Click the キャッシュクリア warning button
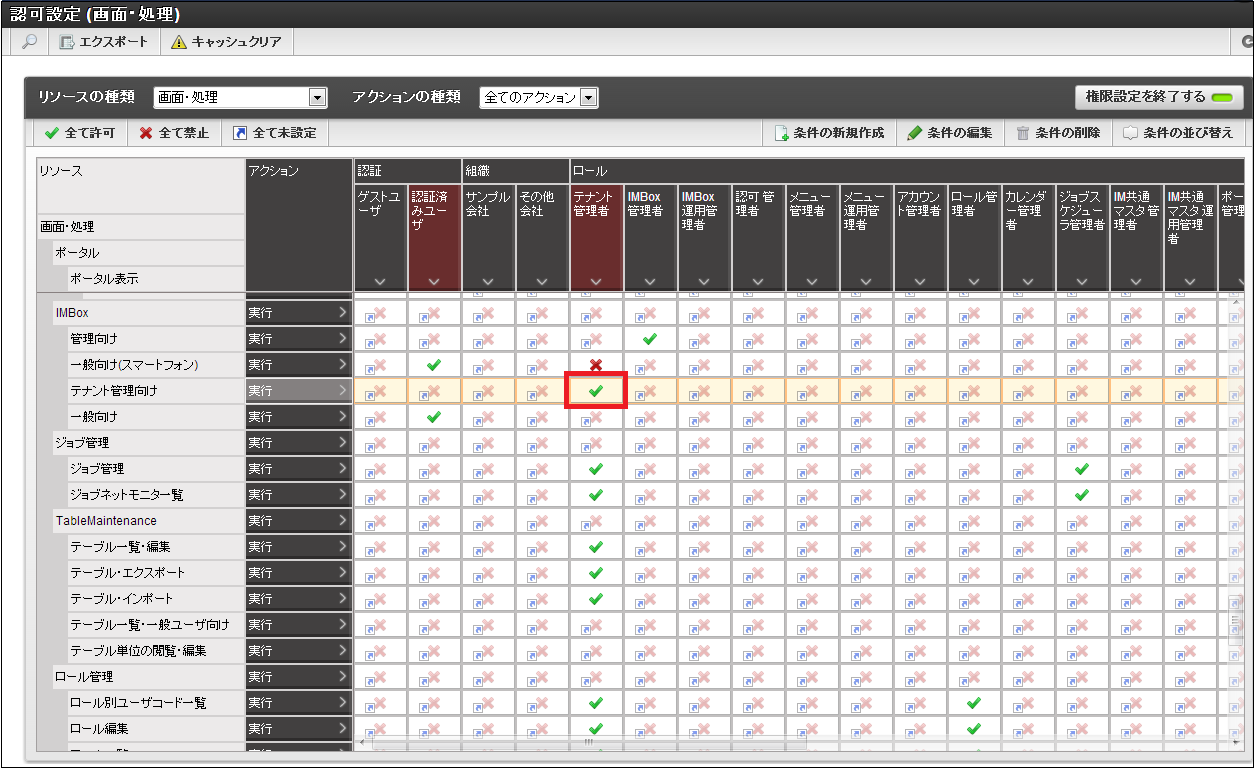The height and width of the screenshot is (768, 1254). [227, 42]
